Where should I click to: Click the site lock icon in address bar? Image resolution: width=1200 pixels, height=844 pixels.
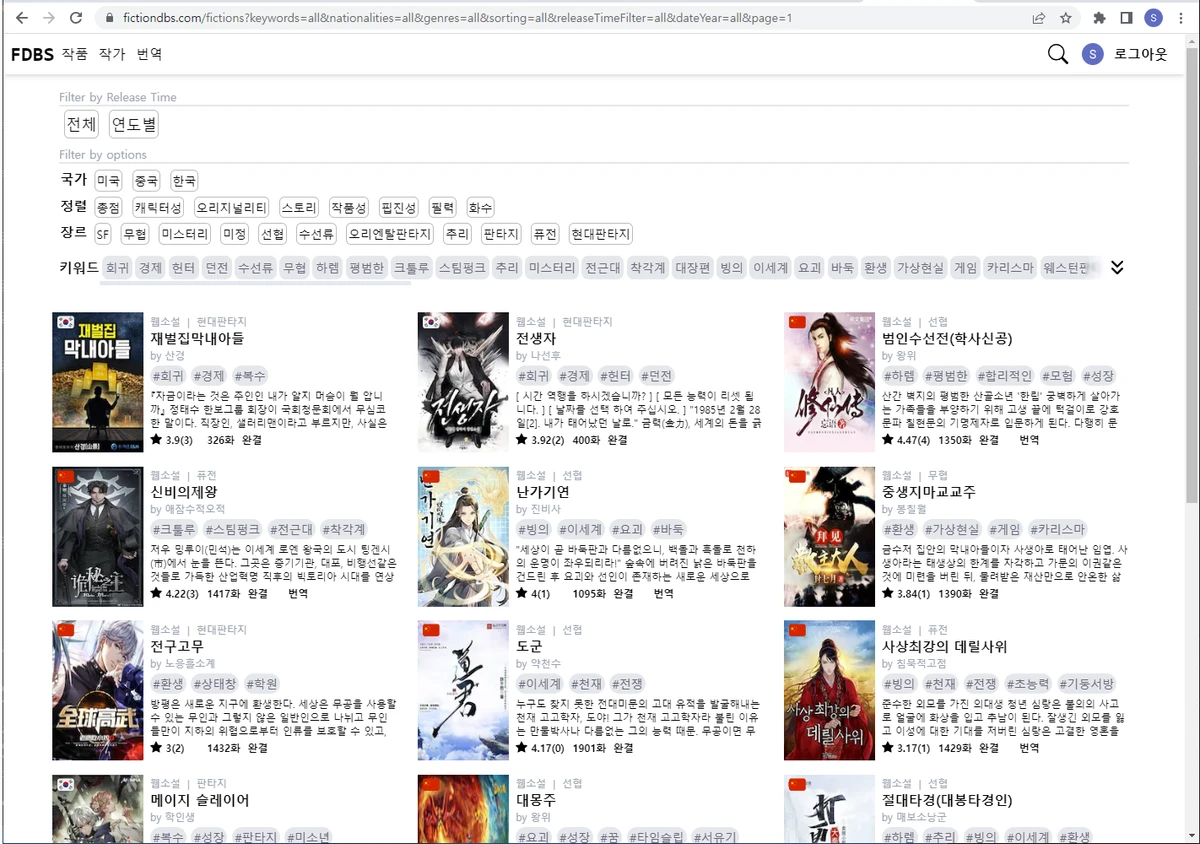pos(110,18)
